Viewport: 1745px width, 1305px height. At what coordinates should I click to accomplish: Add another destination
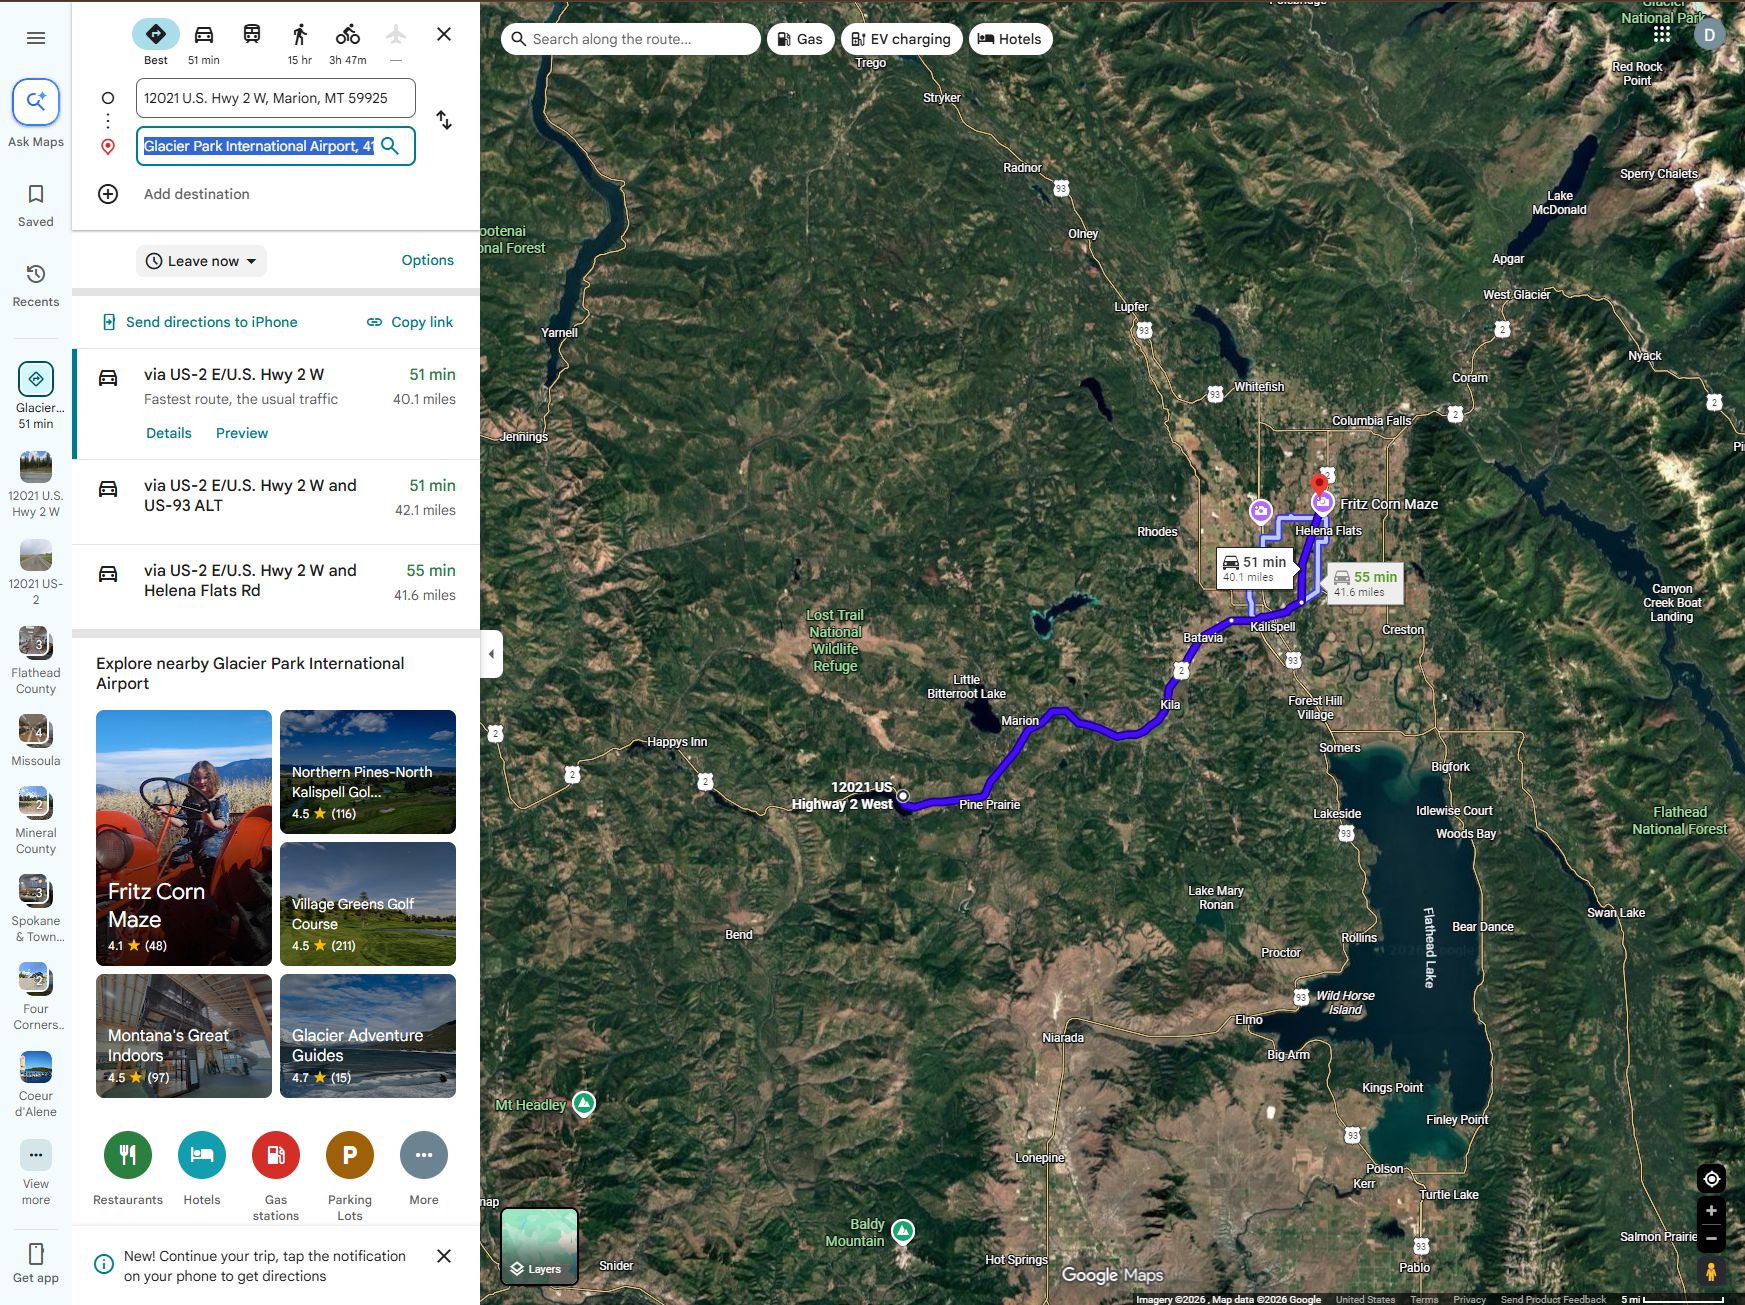(x=197, y=194)
